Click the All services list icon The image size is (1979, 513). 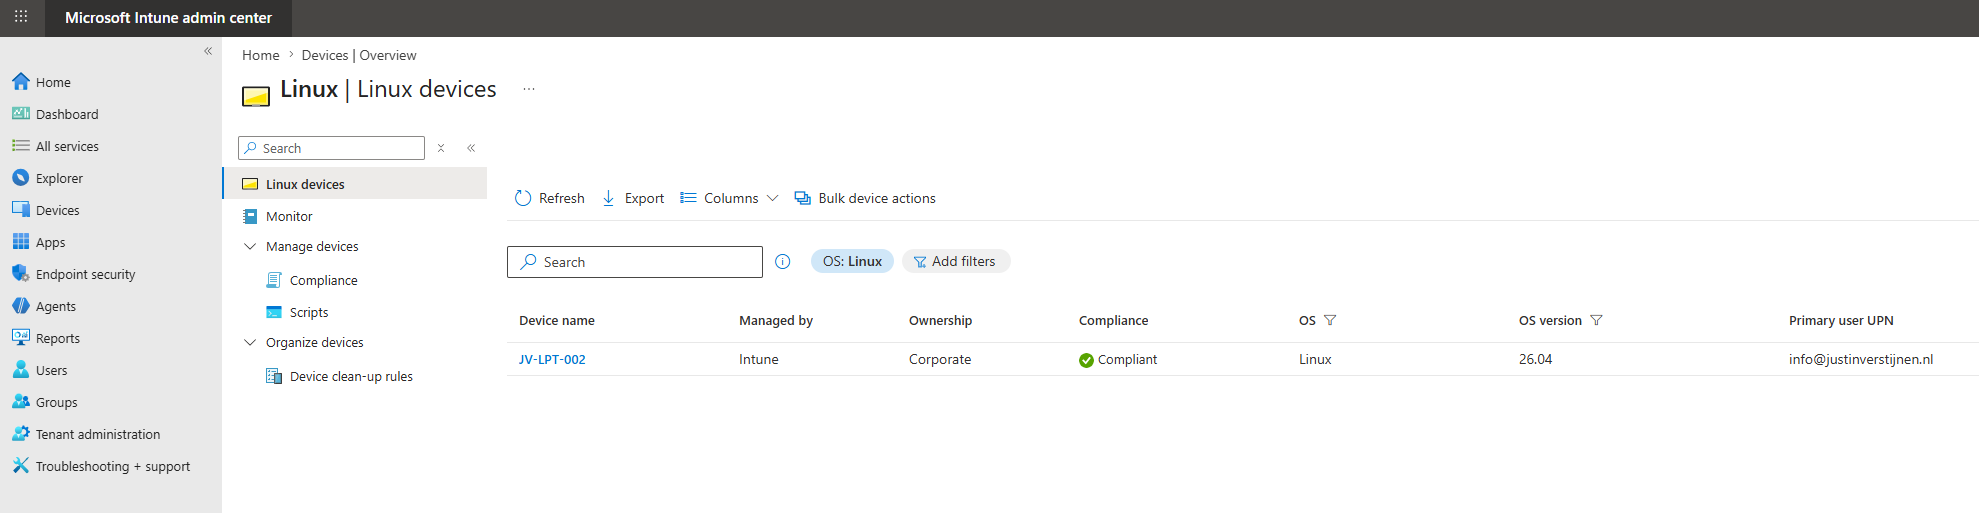[x=21, y=146]
